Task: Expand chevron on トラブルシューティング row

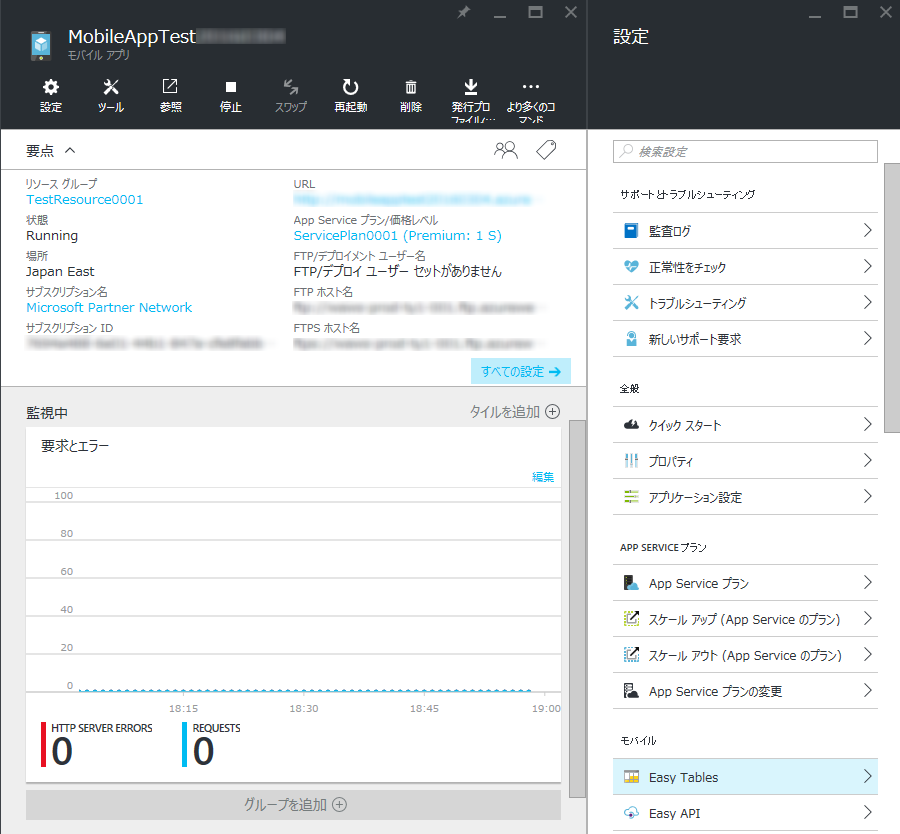Action: (x=867, y=302)
